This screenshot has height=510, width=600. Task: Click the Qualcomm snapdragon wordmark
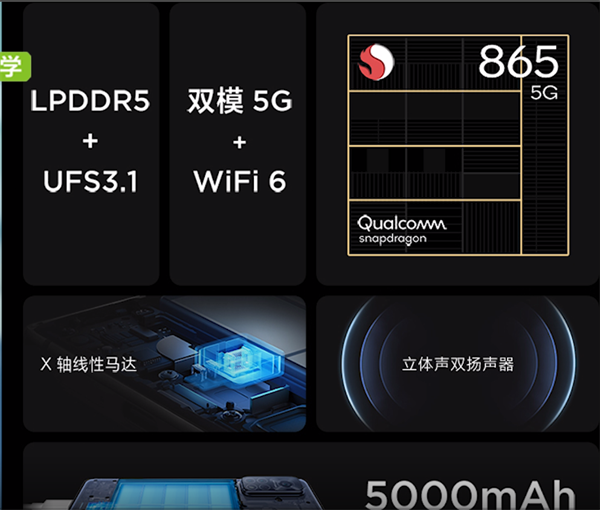401,229
